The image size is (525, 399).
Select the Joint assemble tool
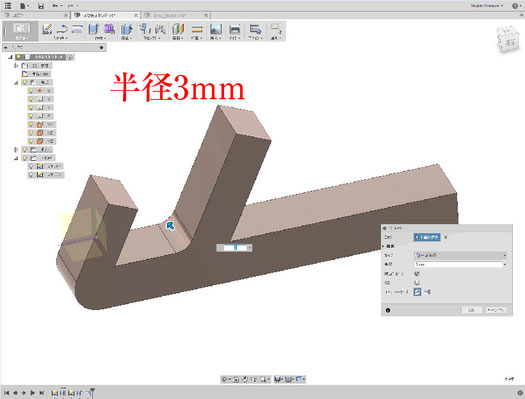(x=160, y=29)
